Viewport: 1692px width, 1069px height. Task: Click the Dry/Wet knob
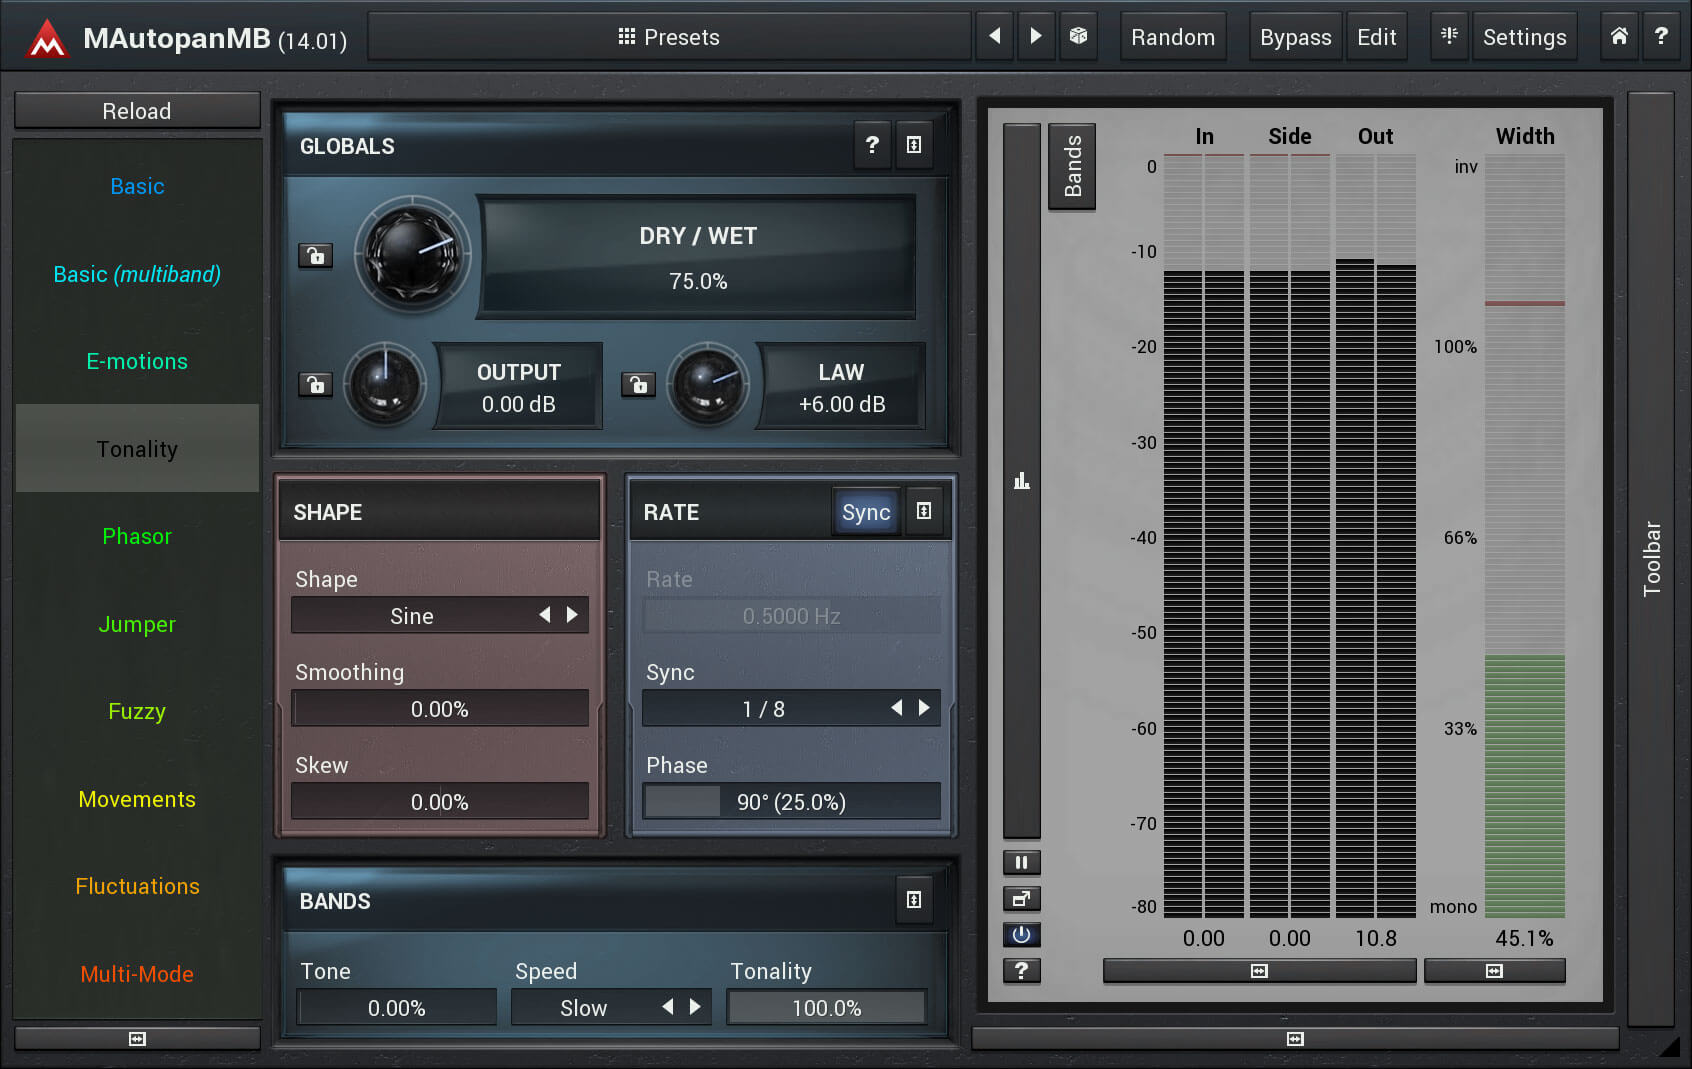pos(412,254)
